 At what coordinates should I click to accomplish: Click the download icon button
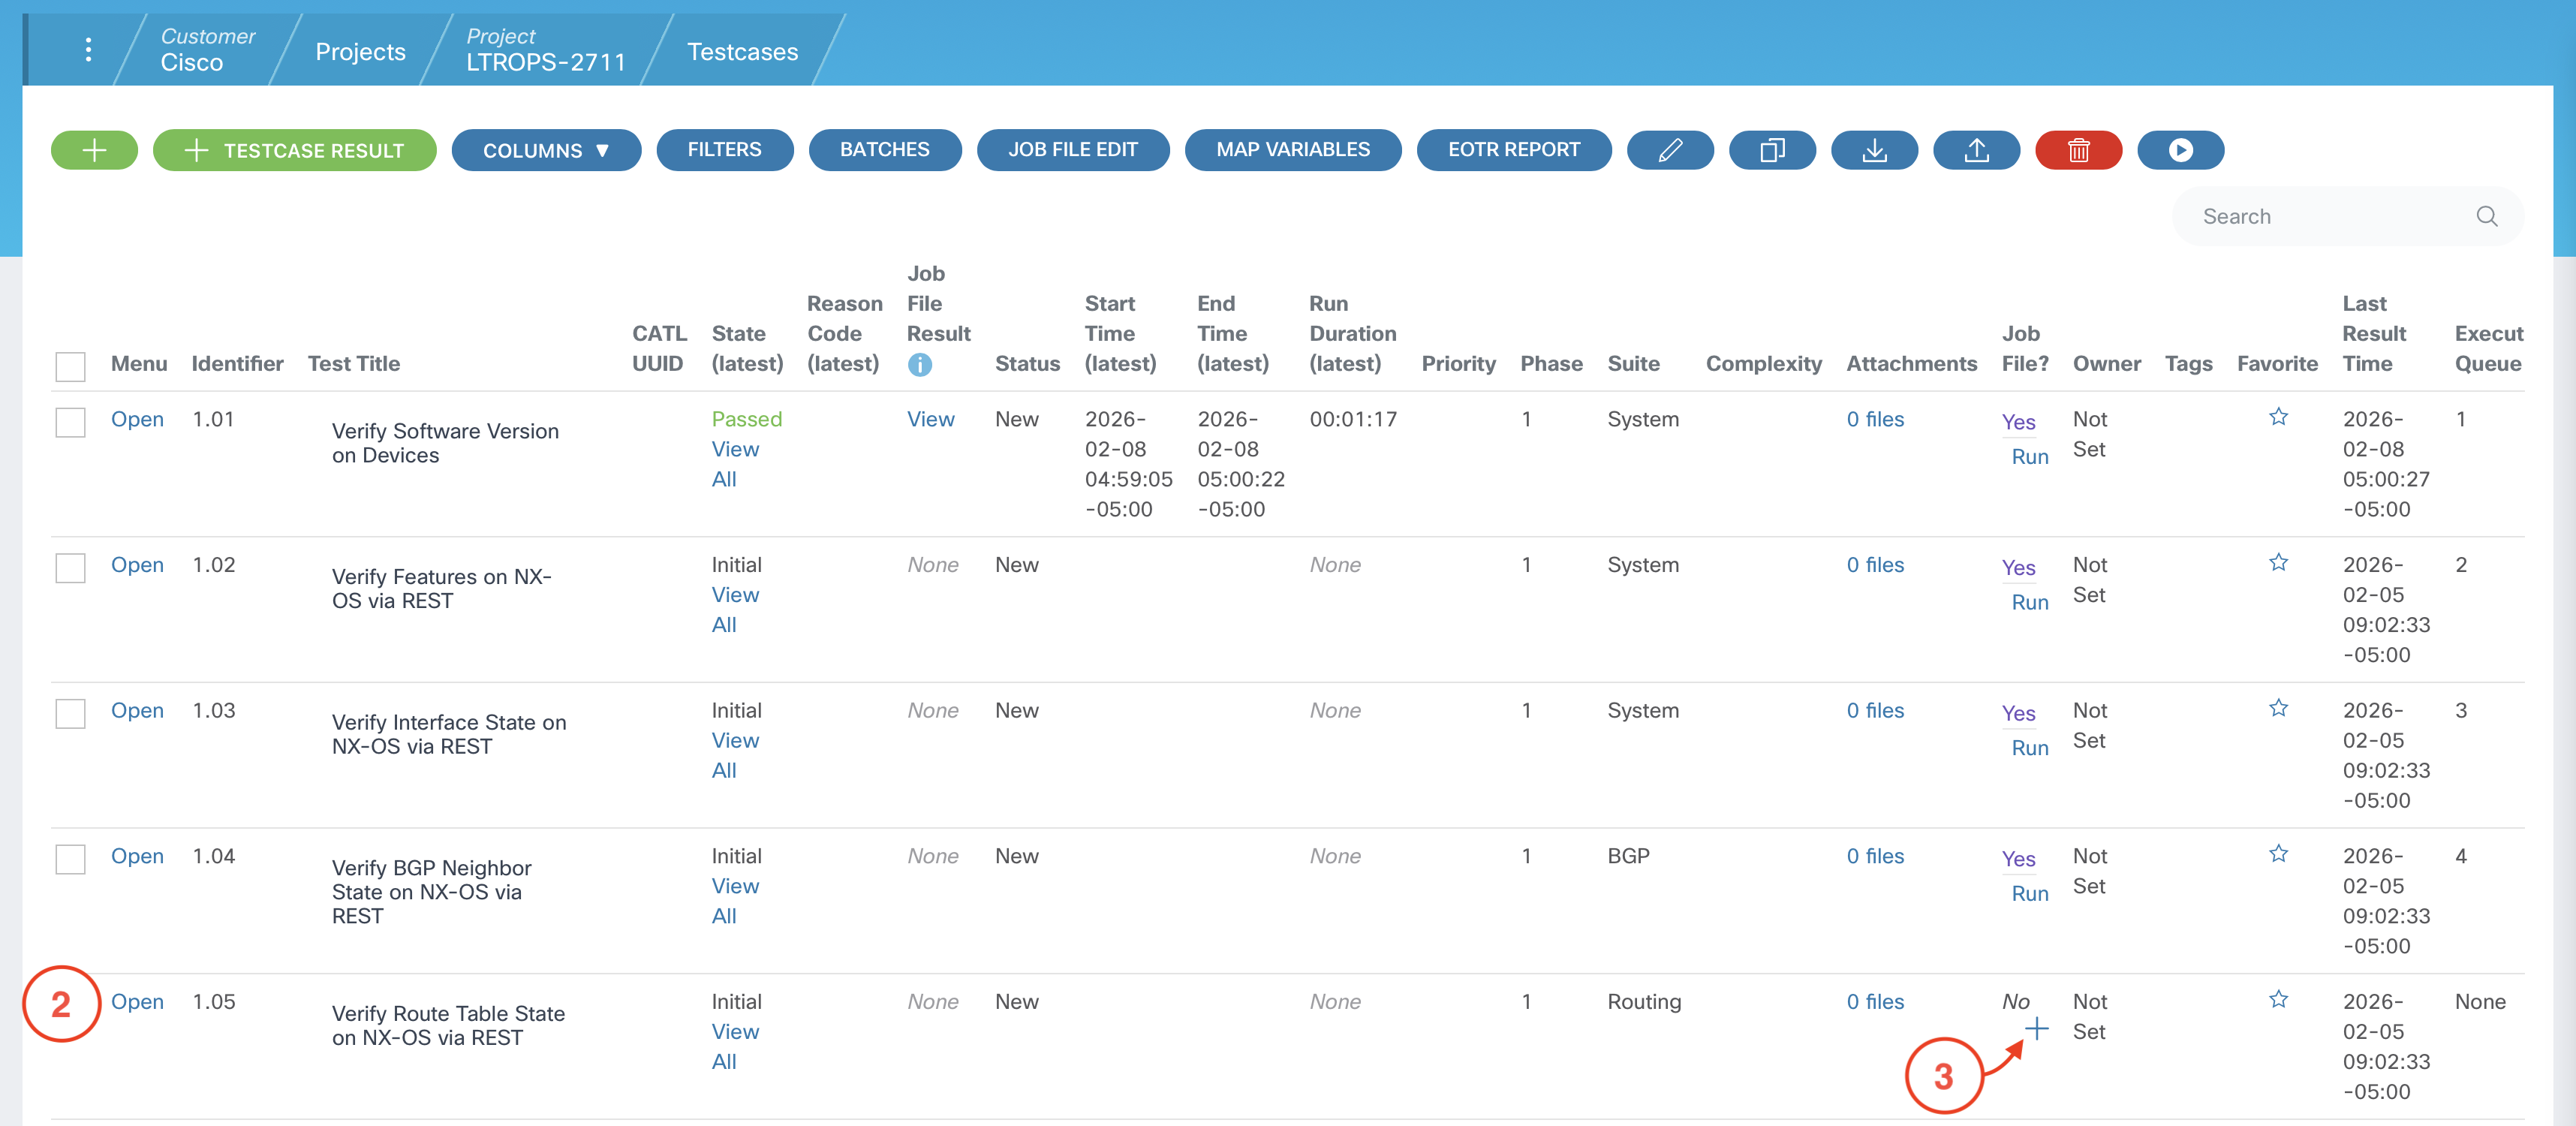[x=1874, y=150]
